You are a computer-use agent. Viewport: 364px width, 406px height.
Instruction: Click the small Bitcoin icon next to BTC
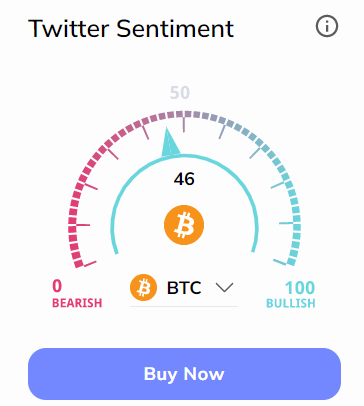click(143, 287)
